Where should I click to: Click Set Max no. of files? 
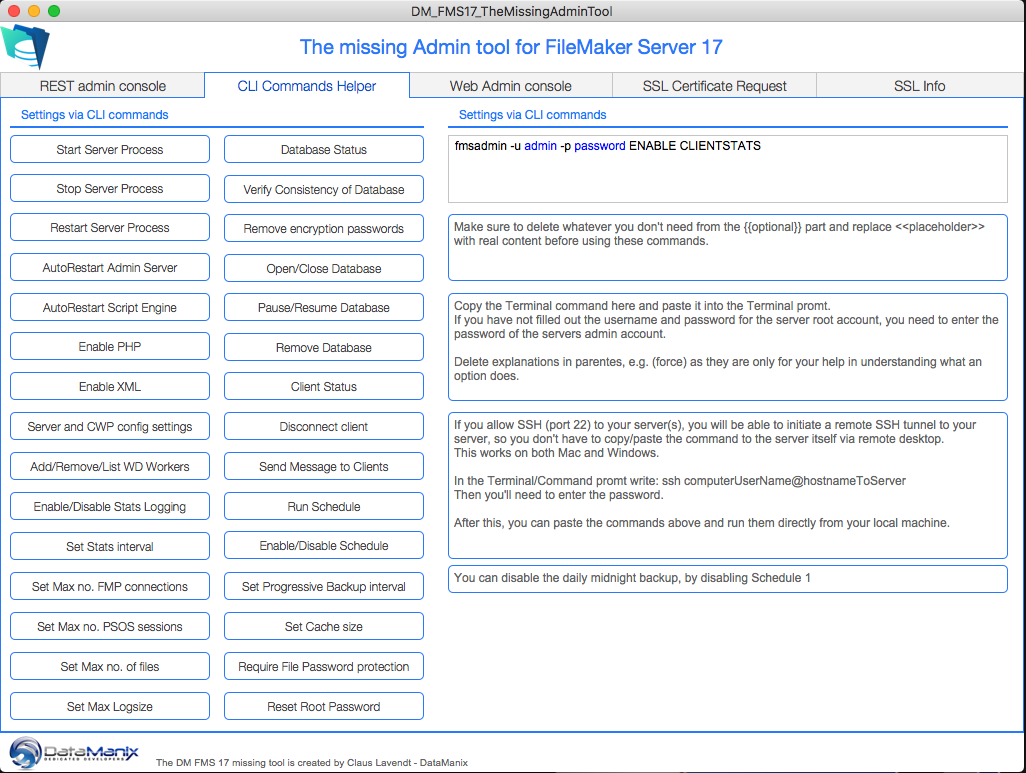tap(110, 666)
